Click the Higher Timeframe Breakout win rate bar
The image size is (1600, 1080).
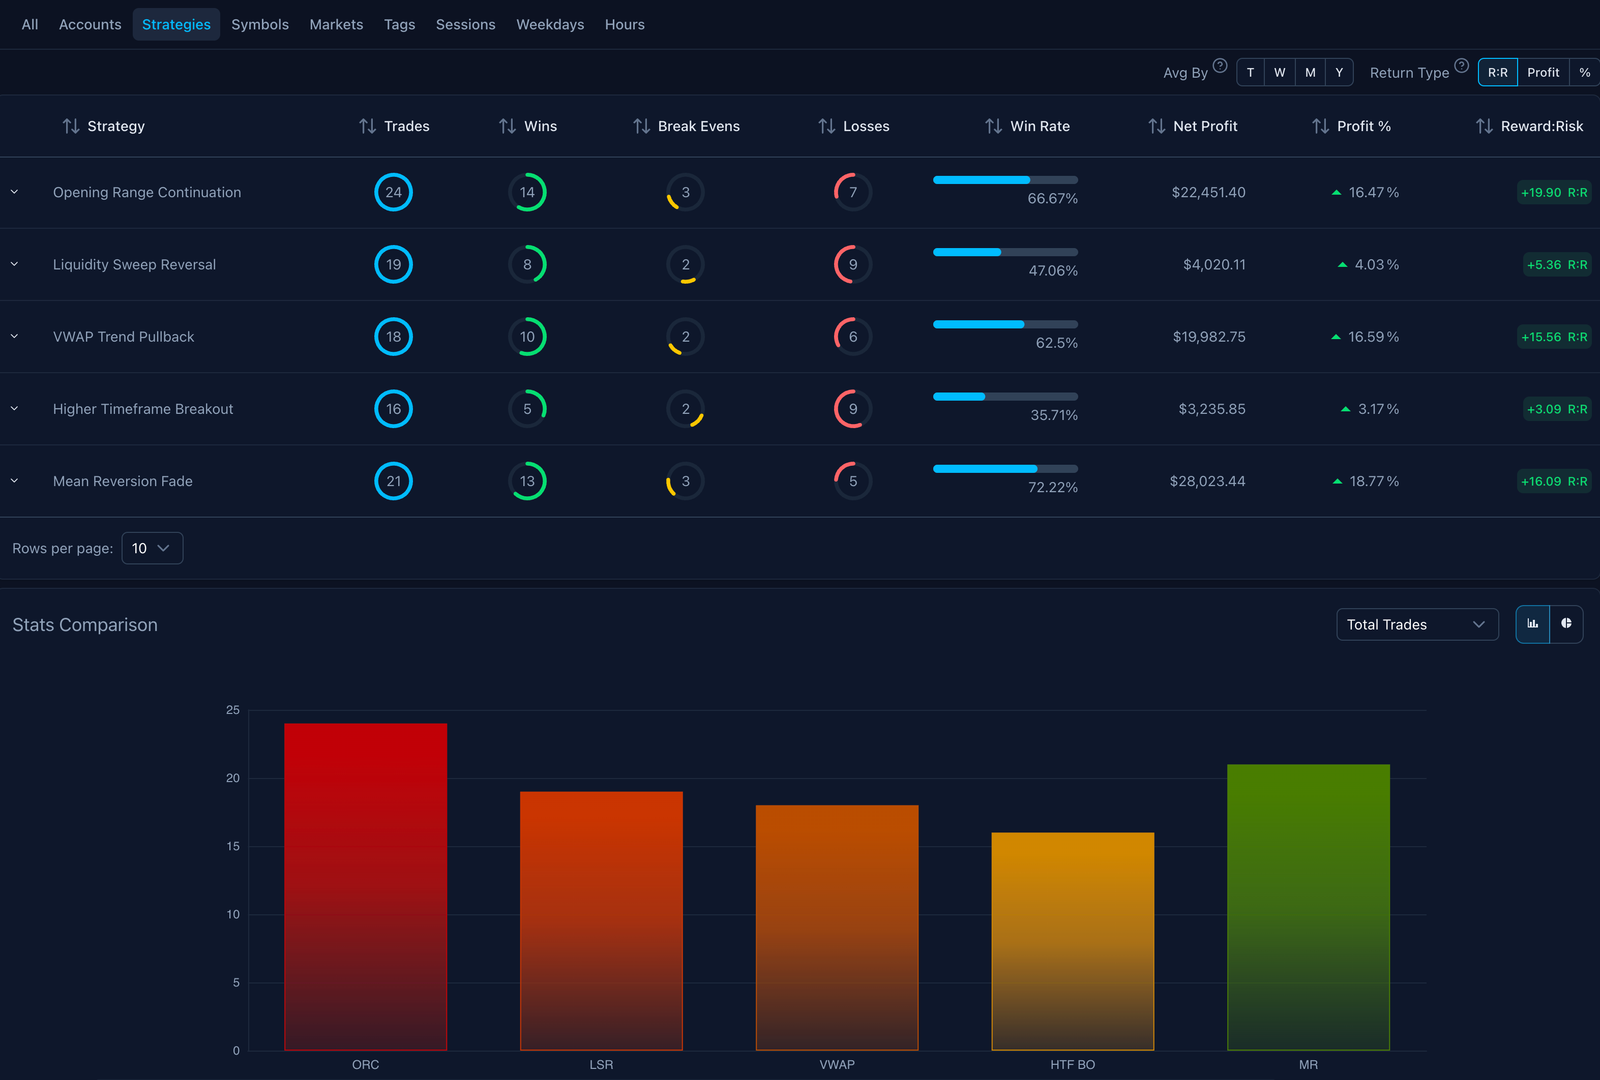pos(1005,397)
